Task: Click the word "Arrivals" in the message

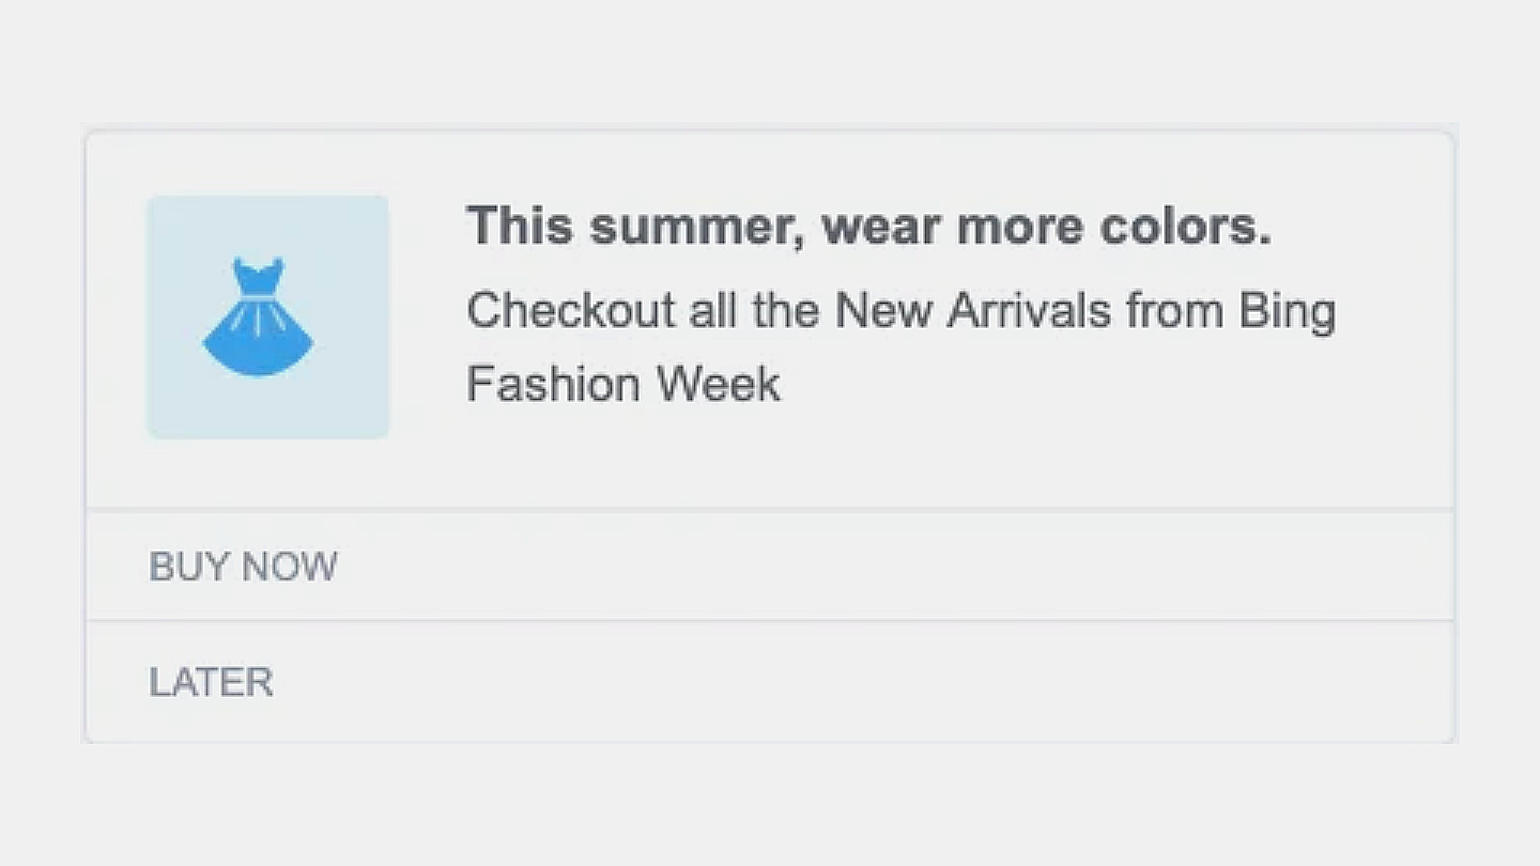Action: pos(1029,311)
